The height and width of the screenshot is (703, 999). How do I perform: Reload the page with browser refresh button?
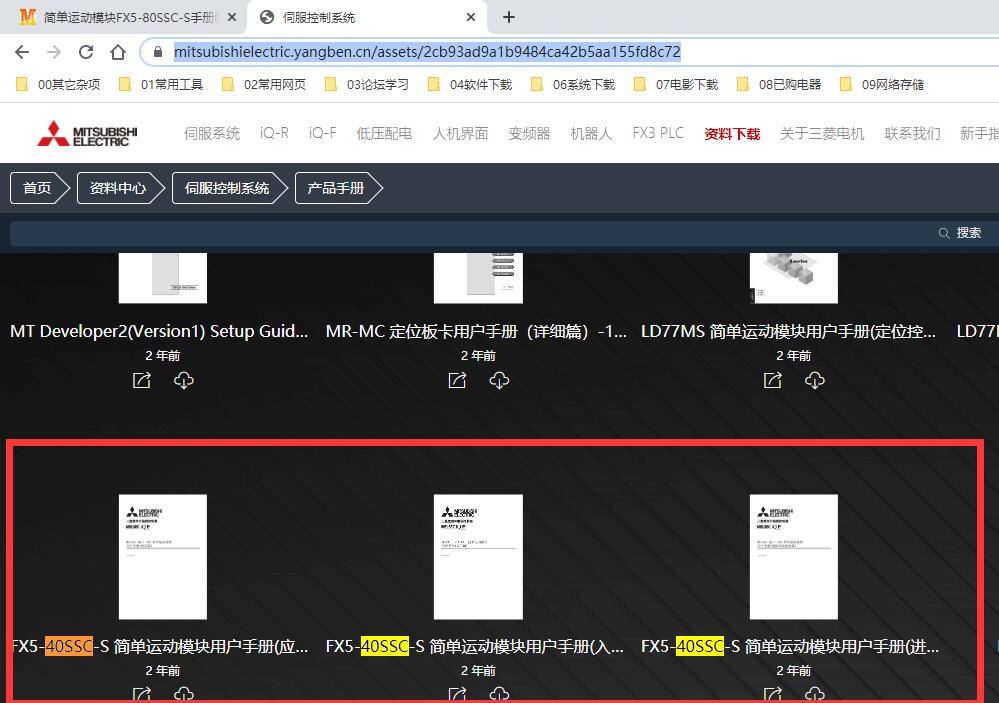[x=86, y=52]
